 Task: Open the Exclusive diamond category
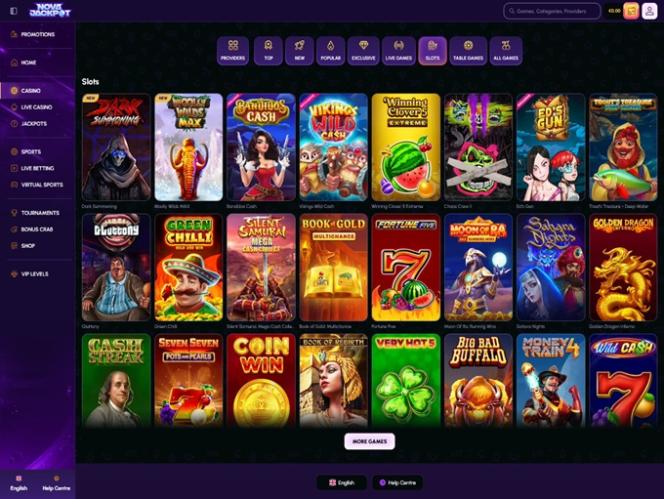[x=363, y=51]
